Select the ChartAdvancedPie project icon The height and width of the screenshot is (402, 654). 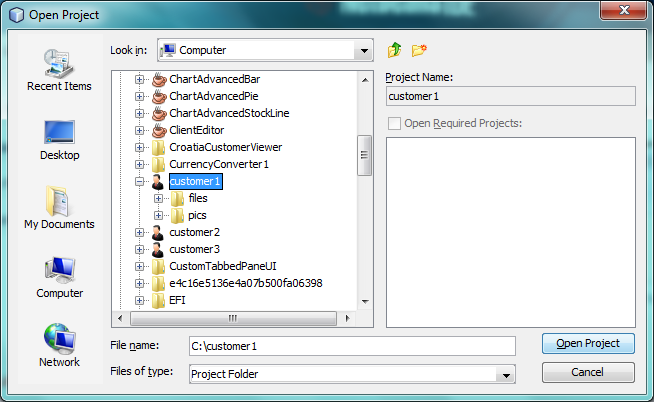(158, 96)
